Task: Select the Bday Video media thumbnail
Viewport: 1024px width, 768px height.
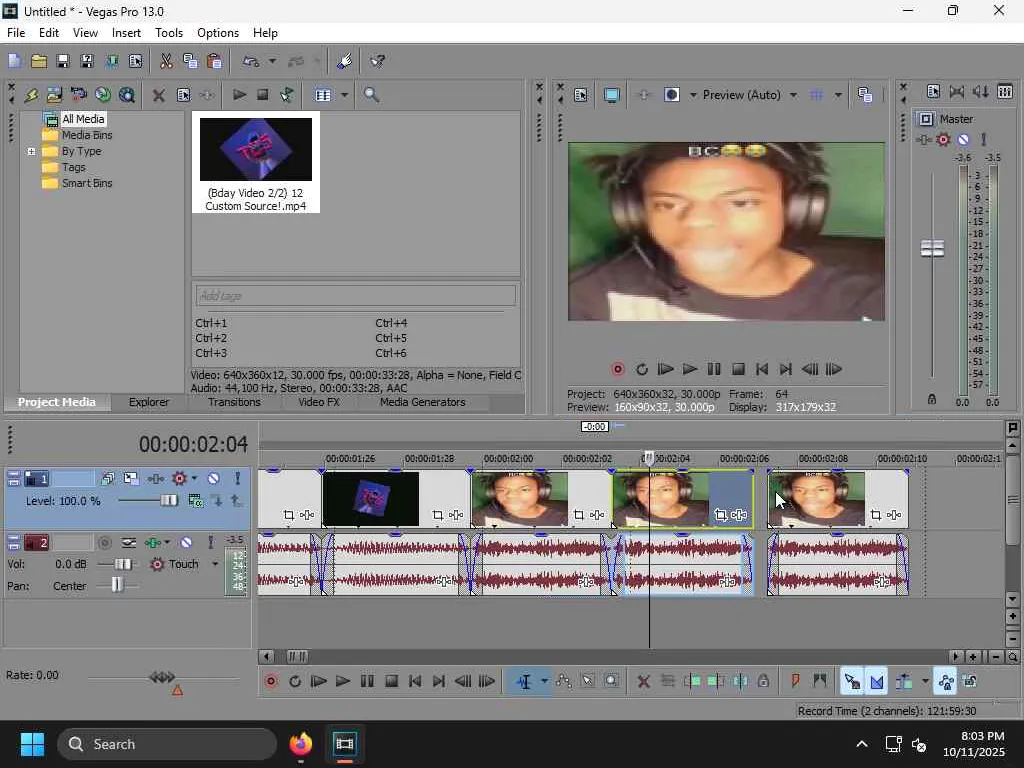Action: [256, 150]
